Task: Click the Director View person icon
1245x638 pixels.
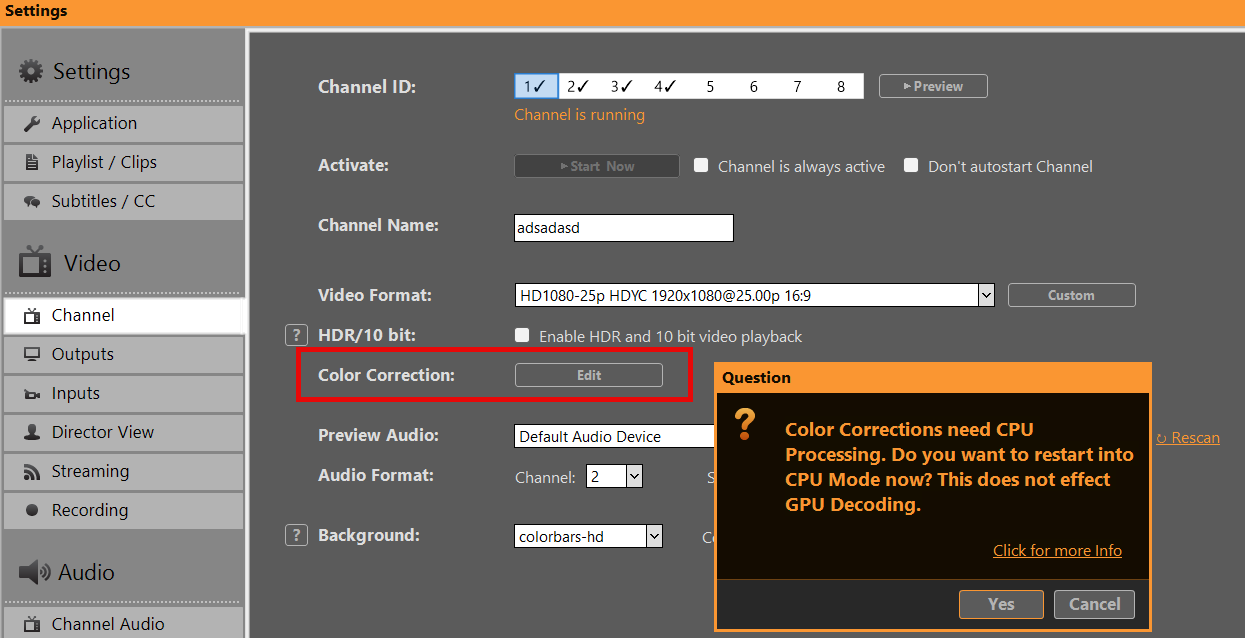Action: (x=32, y=433)
